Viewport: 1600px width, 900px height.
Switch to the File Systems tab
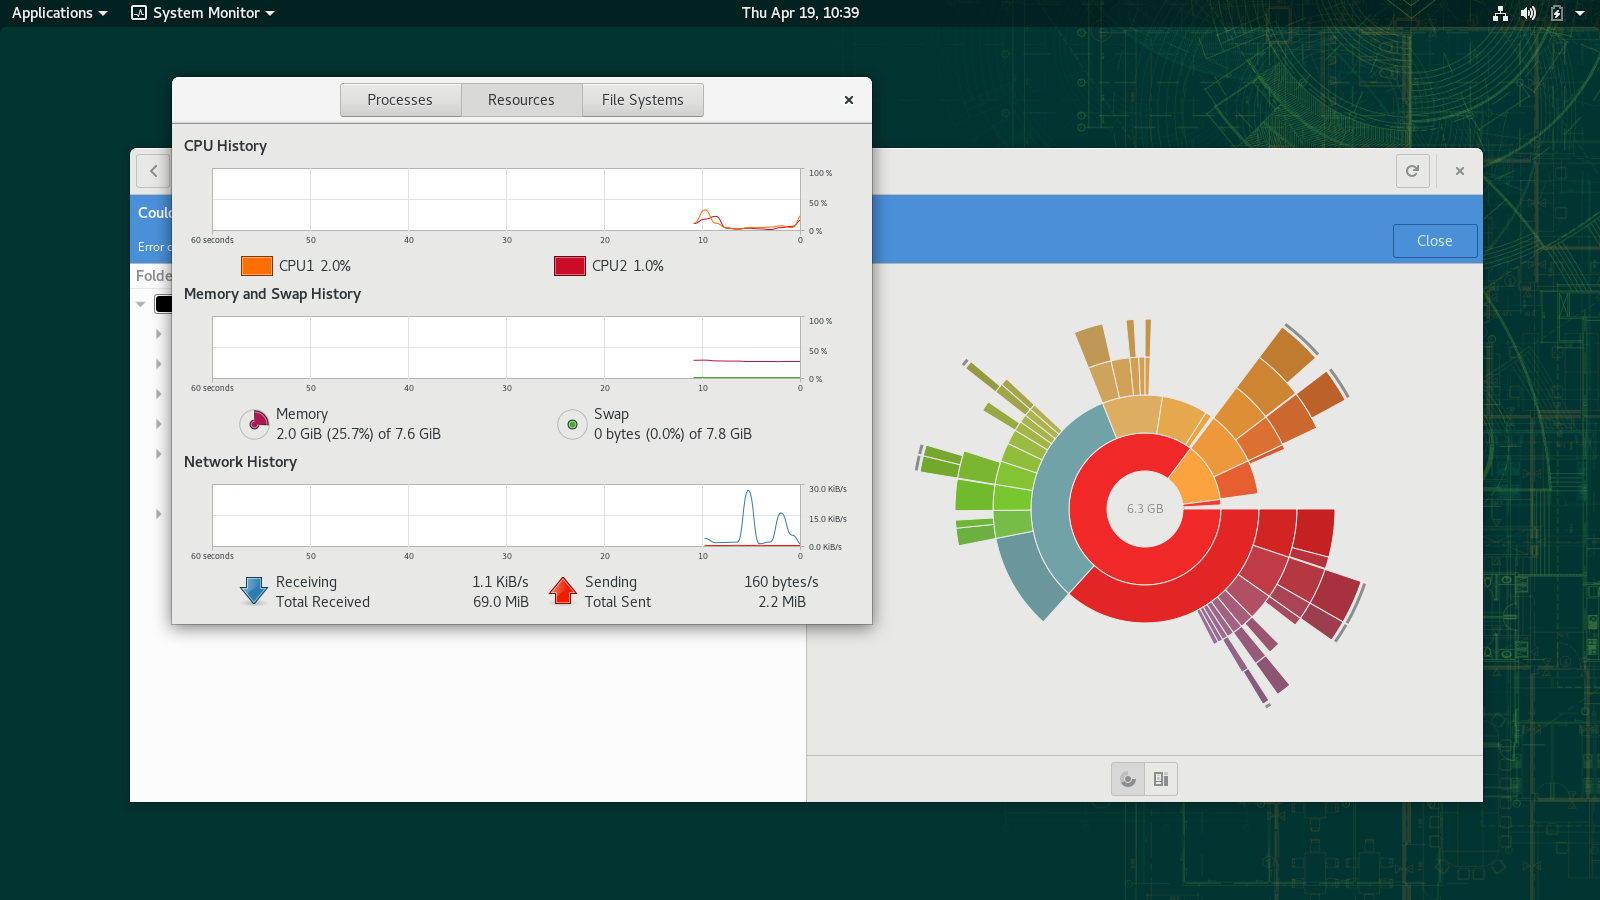tap(642, 100)
